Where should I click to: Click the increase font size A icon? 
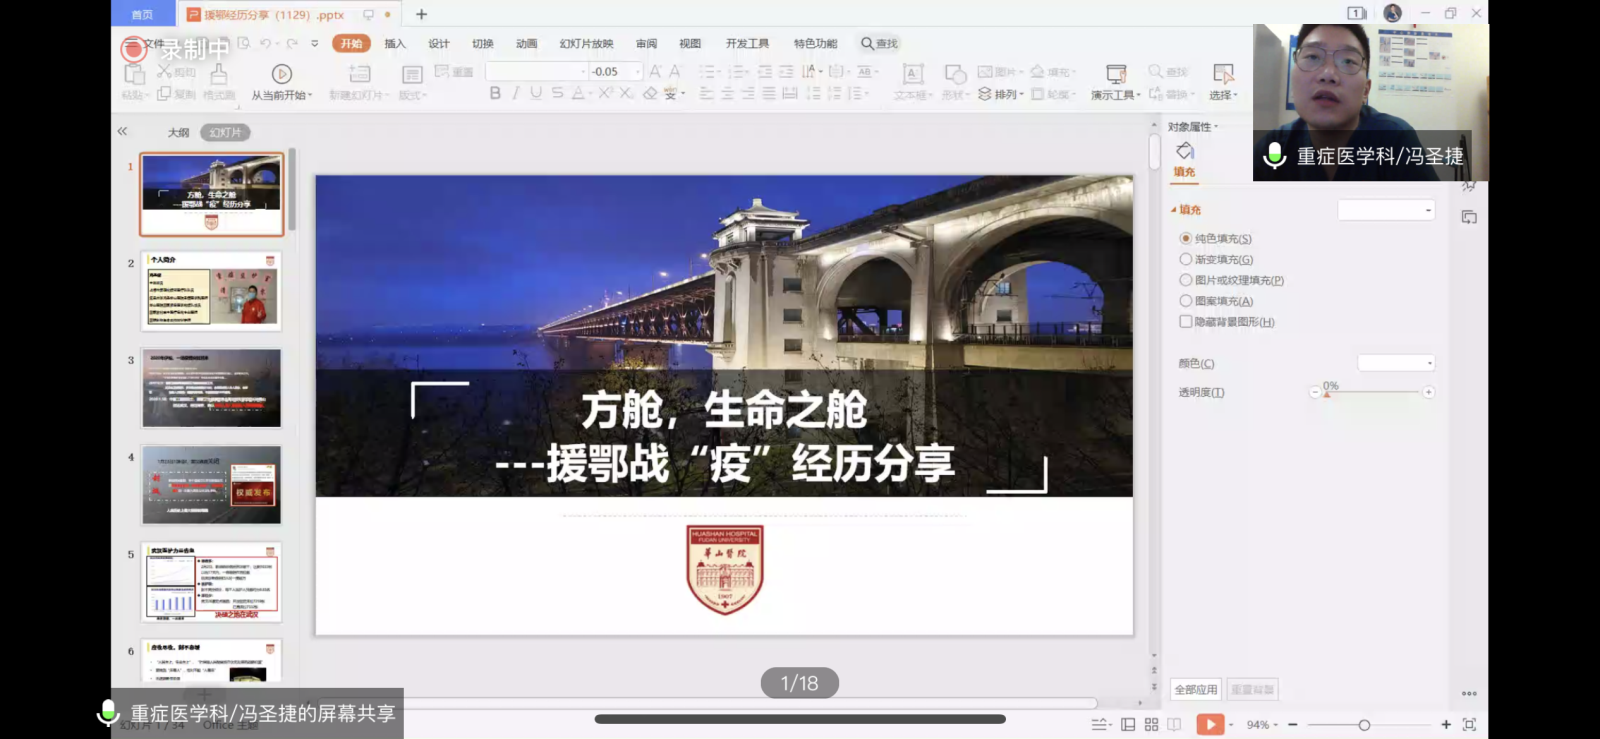pos(655,71)
